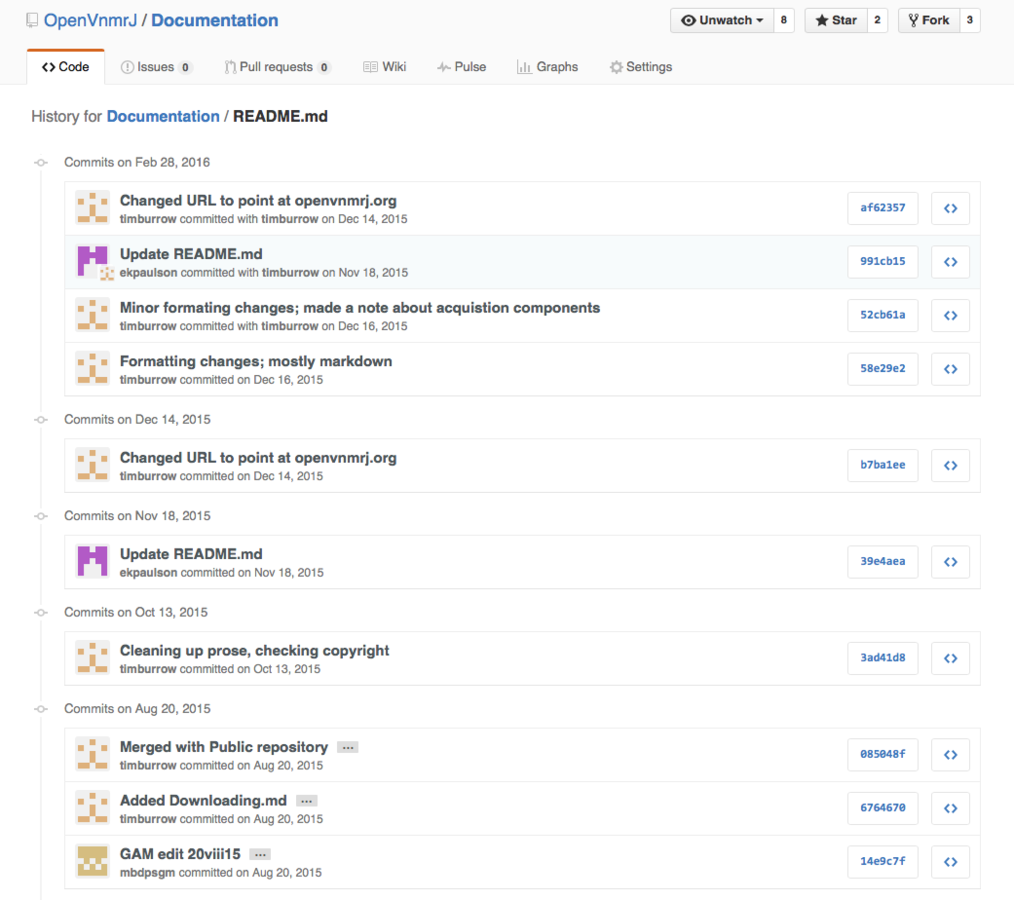Click timburrow avatar beside Merged with Public repository
Image resolution: width=1014 pixels, height=900 pixels.
pos(92,754)
